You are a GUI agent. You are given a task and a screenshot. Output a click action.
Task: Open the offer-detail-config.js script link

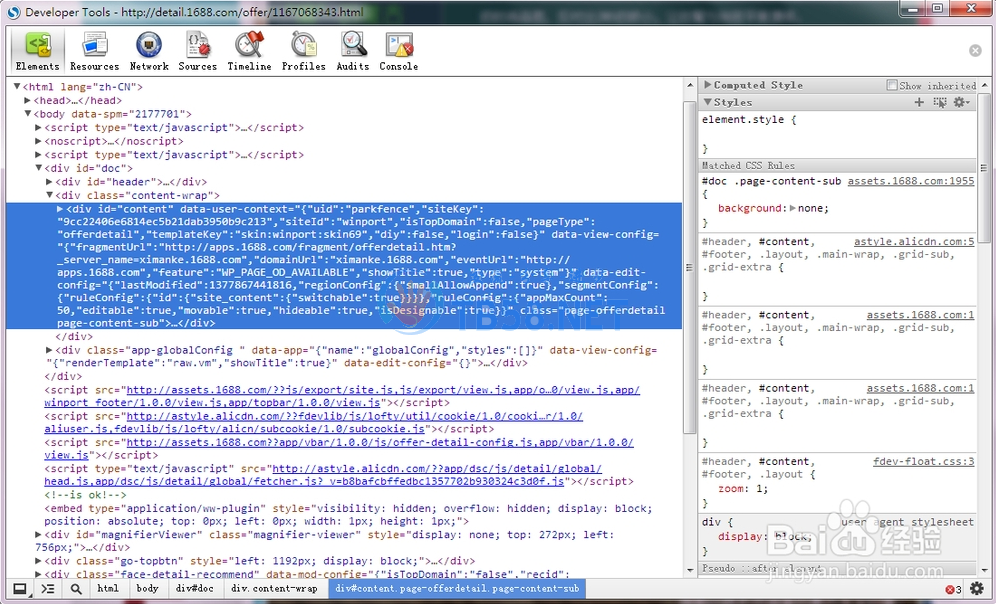(x=339, y=449)
